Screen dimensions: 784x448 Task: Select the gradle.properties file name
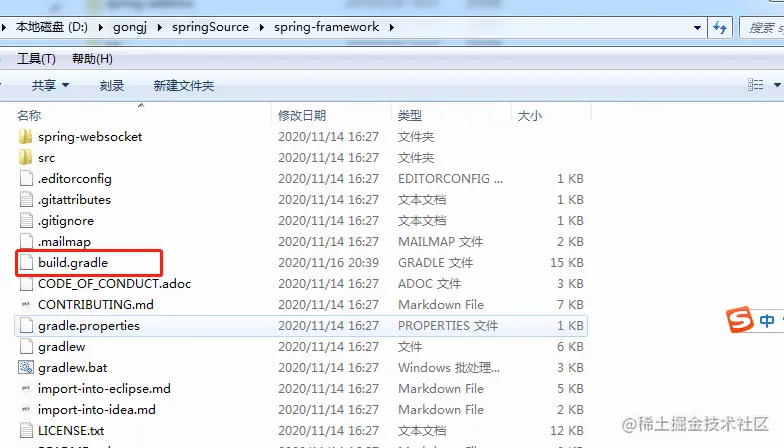pos(89,326)
